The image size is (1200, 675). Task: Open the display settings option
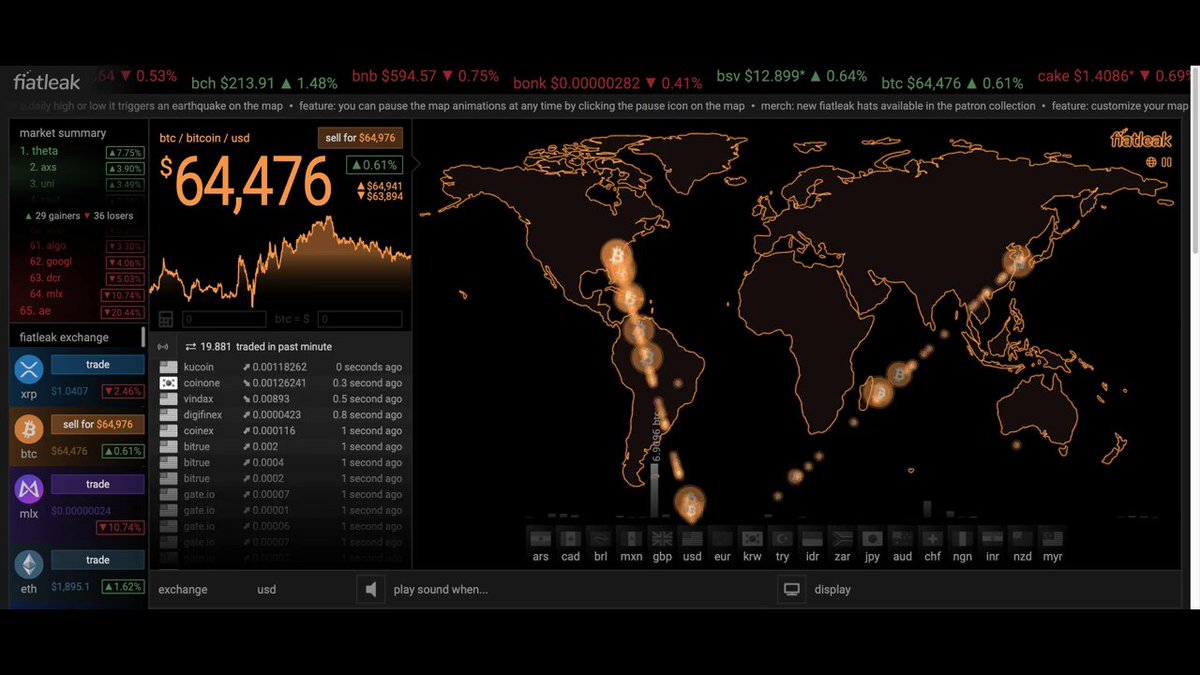pyautogui.click(x=833, y=590)
